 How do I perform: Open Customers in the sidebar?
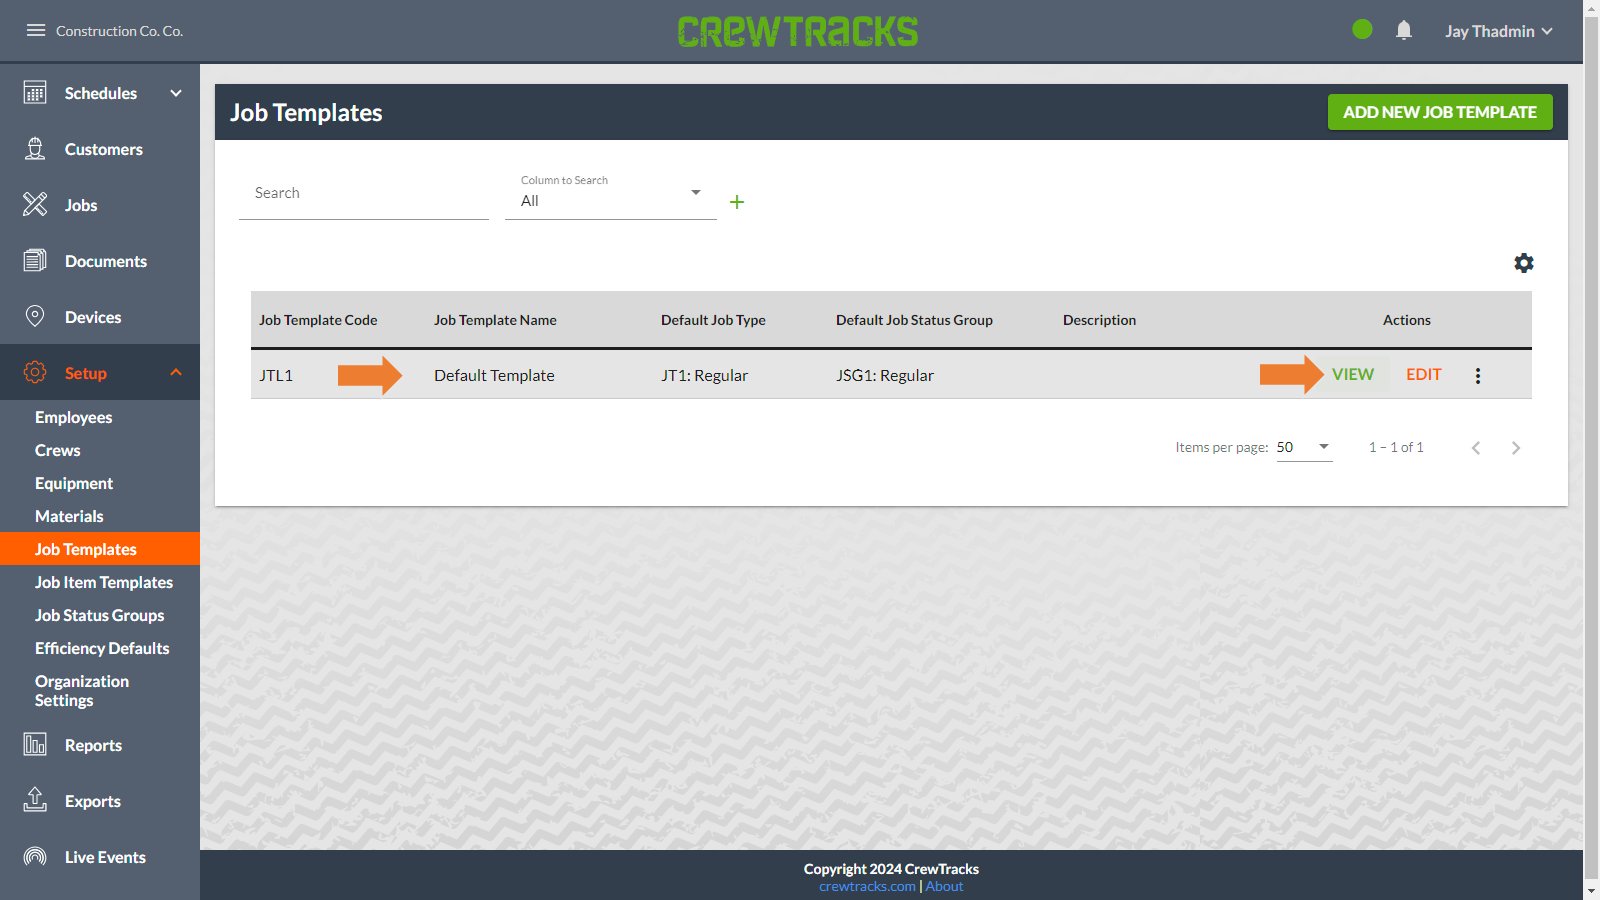100,149
